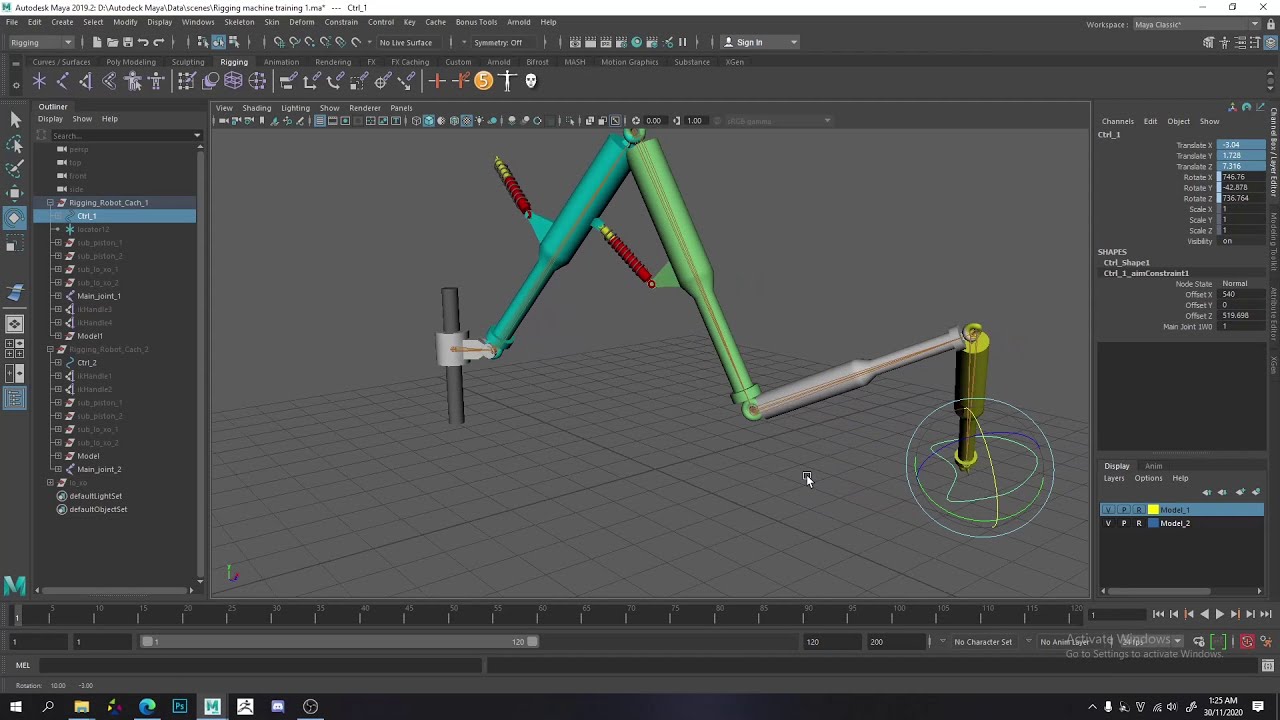
Task: Choose the Create IK Handle shelf icon
Action: pyautogui.click(x=86, y=81)
